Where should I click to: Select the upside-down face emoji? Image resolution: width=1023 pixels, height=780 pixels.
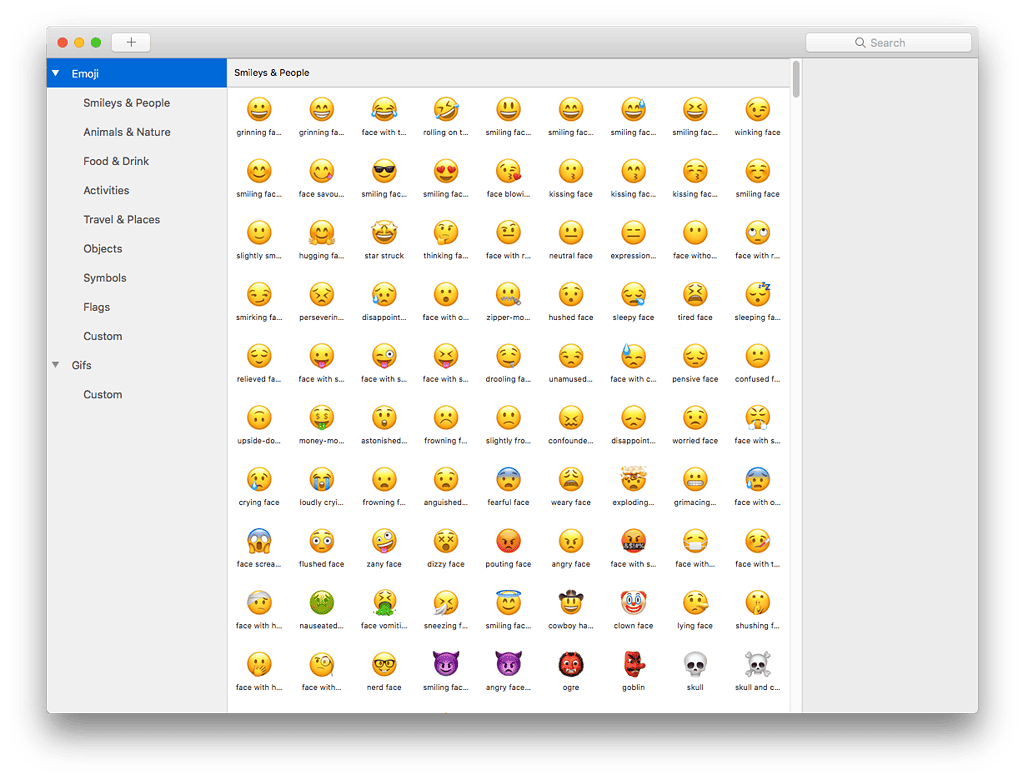tap(259, 417)
